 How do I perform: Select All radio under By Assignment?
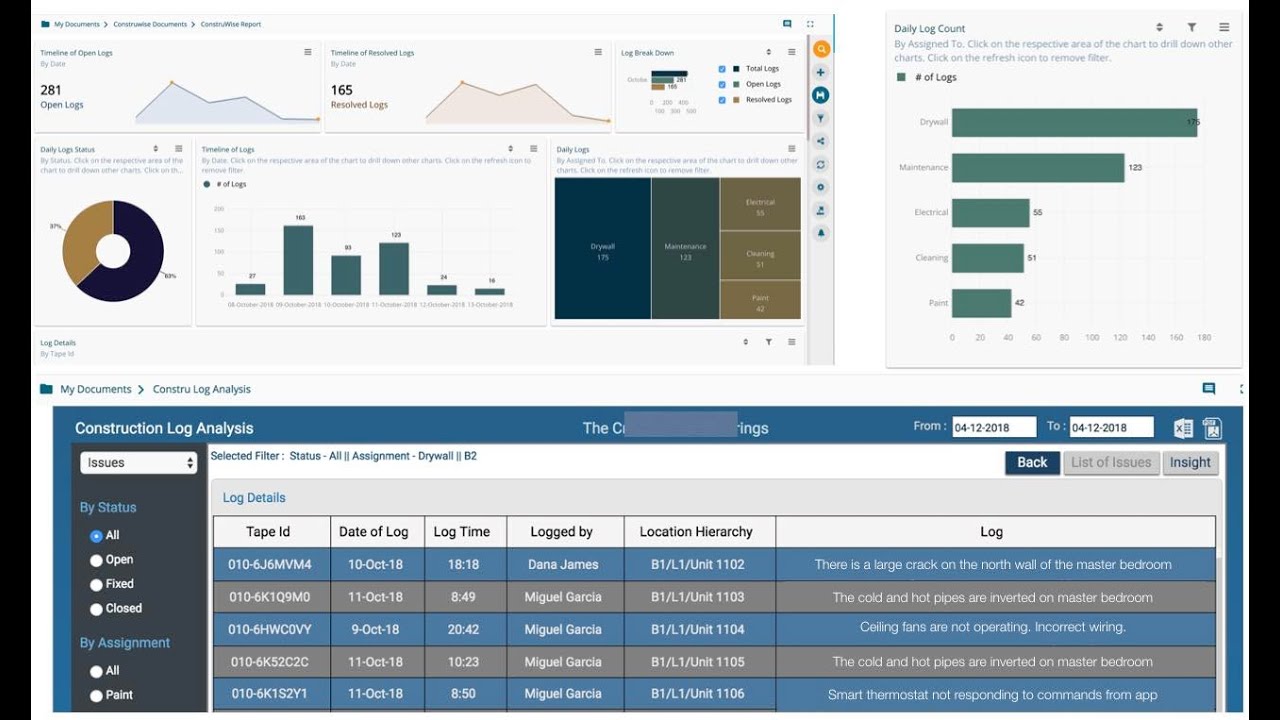coord(96,671)
